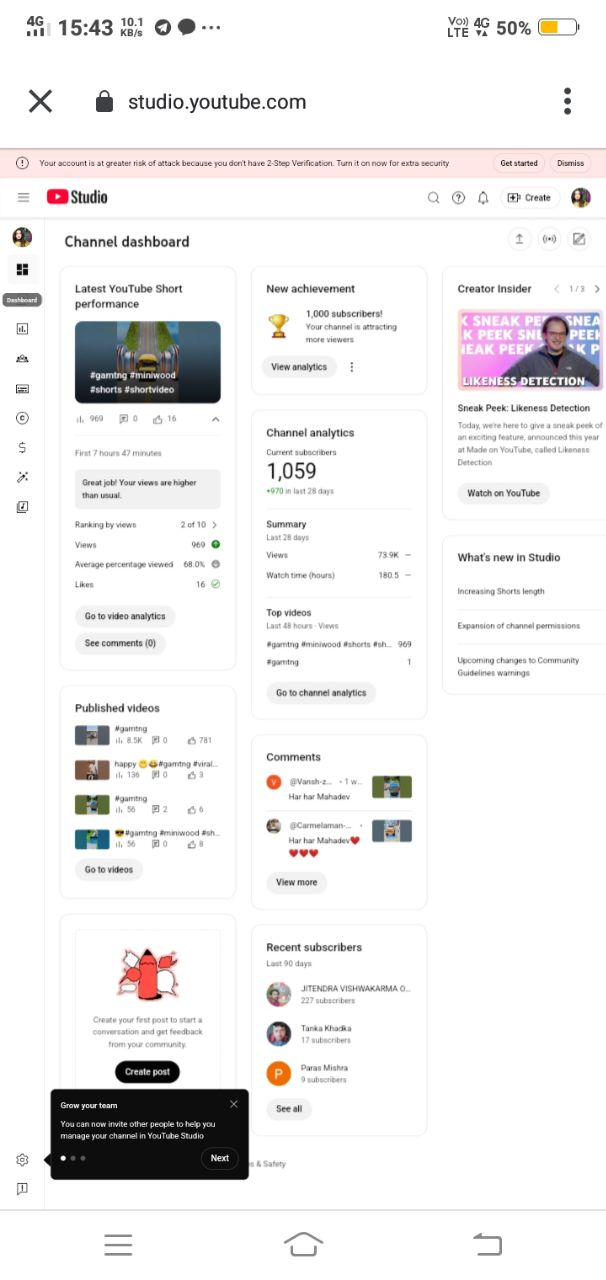Close the Grow your team popup
This screenshot has width=606, height=1280.
pyautogui.click(x=233, y=1104)
